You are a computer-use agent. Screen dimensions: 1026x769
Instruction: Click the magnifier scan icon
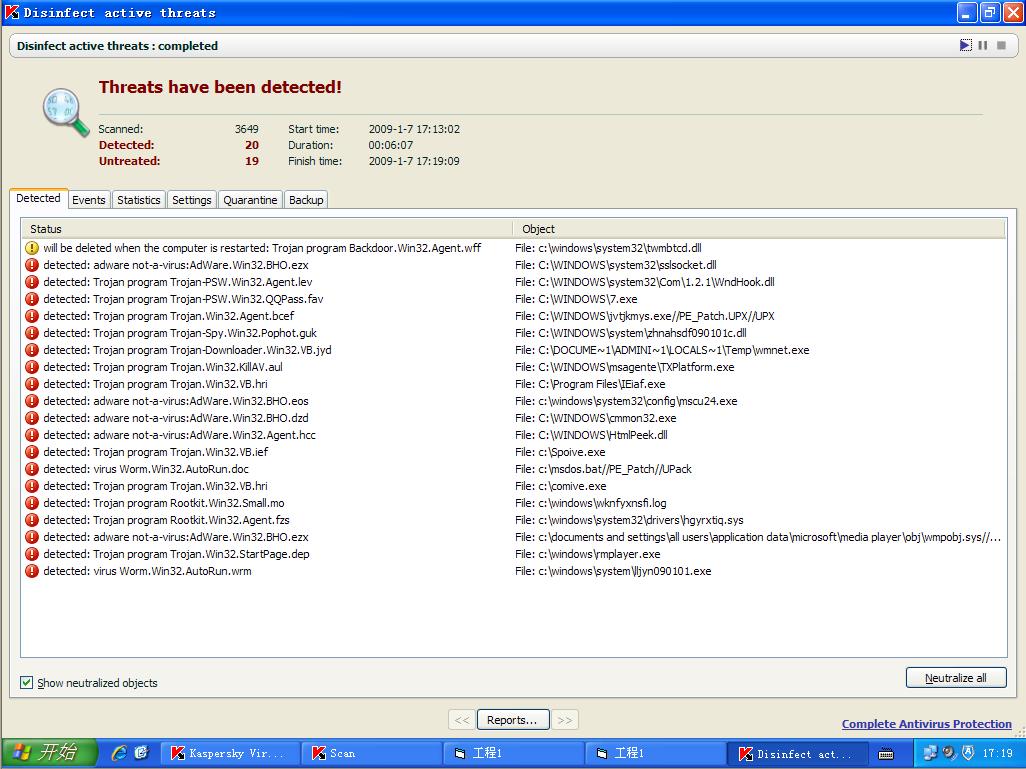(65, 113)
